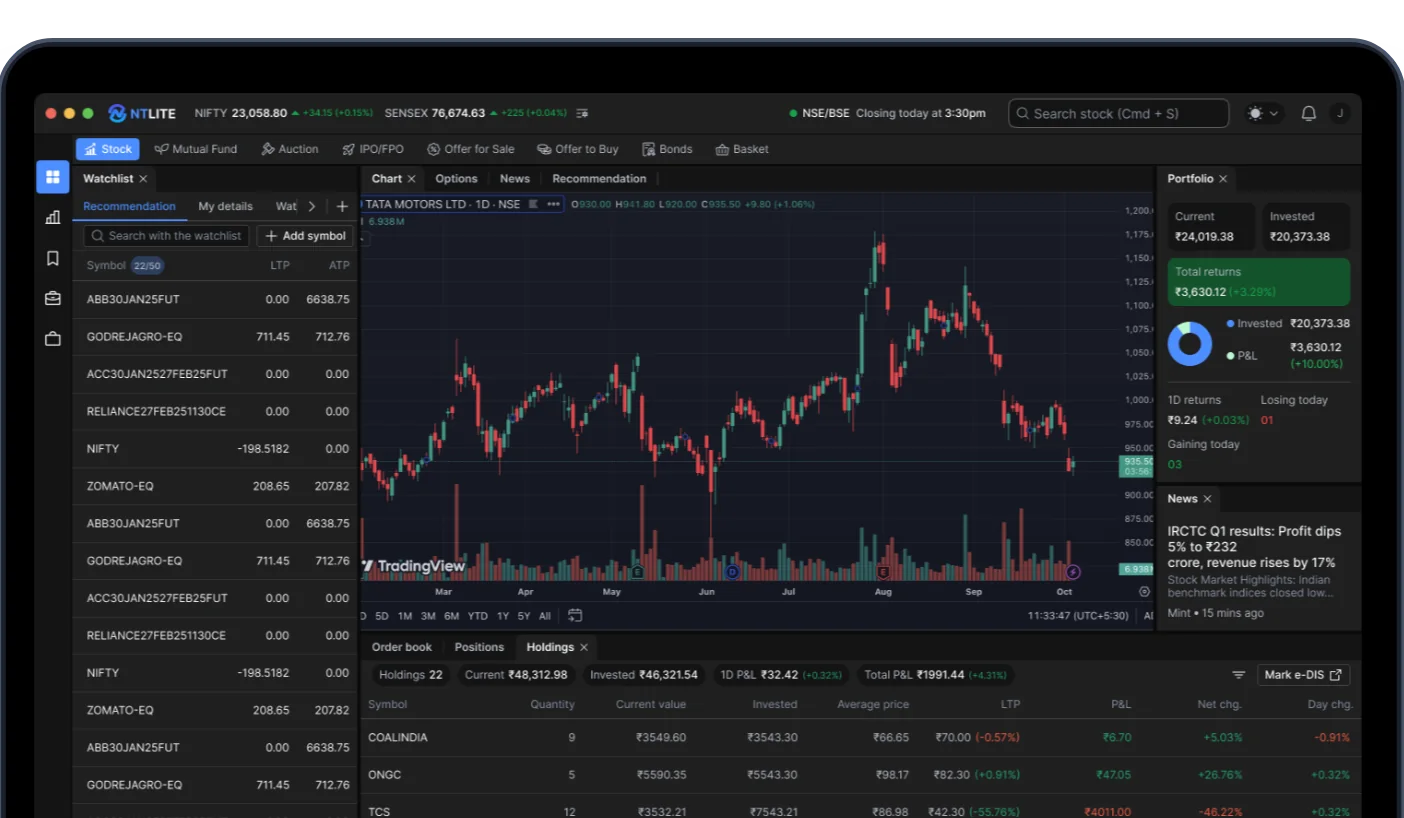Click the Mark e-DIS button
Screen dimensions: 1404x818
coord(1304,675)
